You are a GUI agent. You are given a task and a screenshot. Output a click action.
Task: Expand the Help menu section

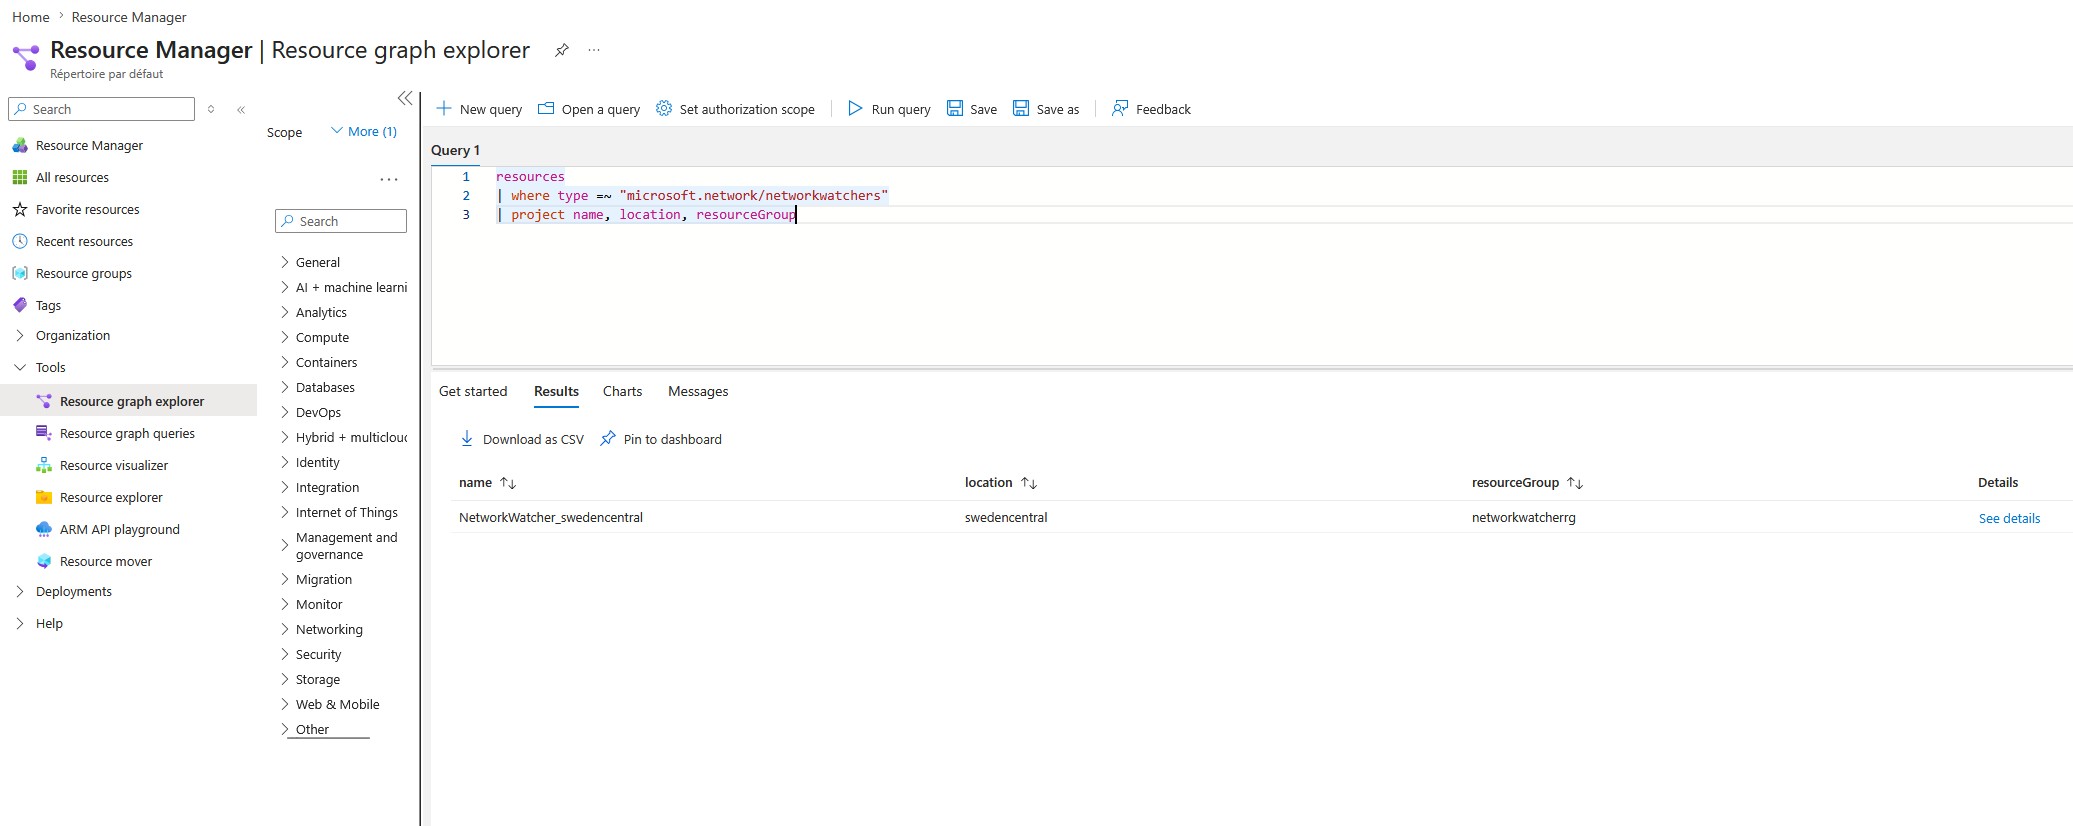point(20,623)
